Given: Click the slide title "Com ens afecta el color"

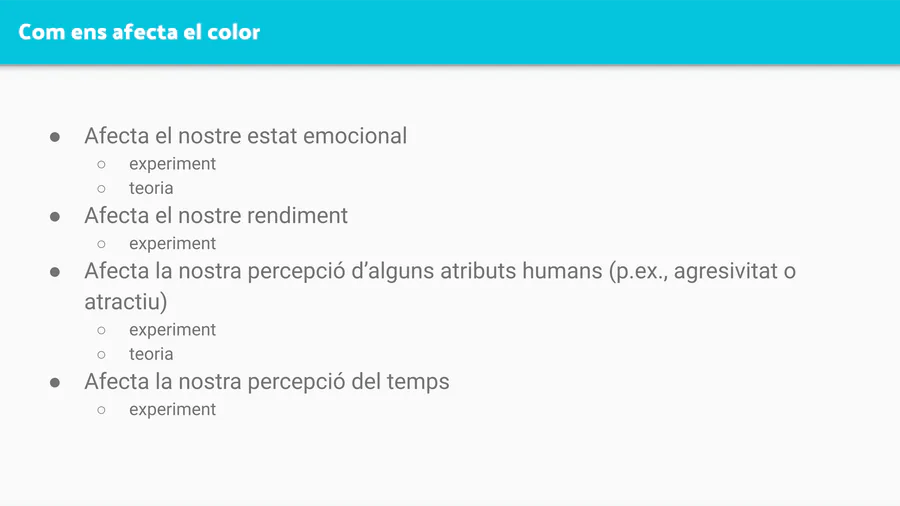Looking at the screenshot, I should pyautogui.click(x=139, y=32).
